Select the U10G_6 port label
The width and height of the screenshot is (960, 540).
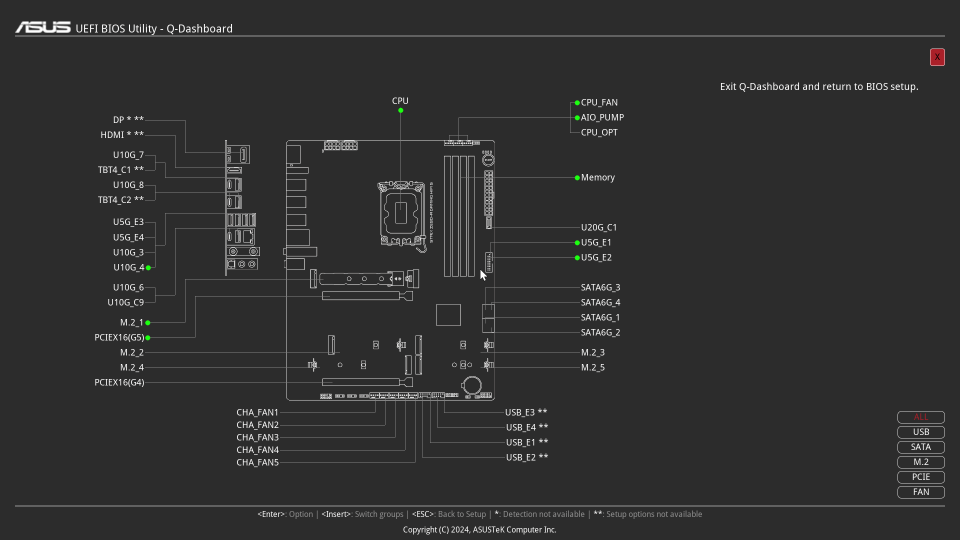point(128,288)
